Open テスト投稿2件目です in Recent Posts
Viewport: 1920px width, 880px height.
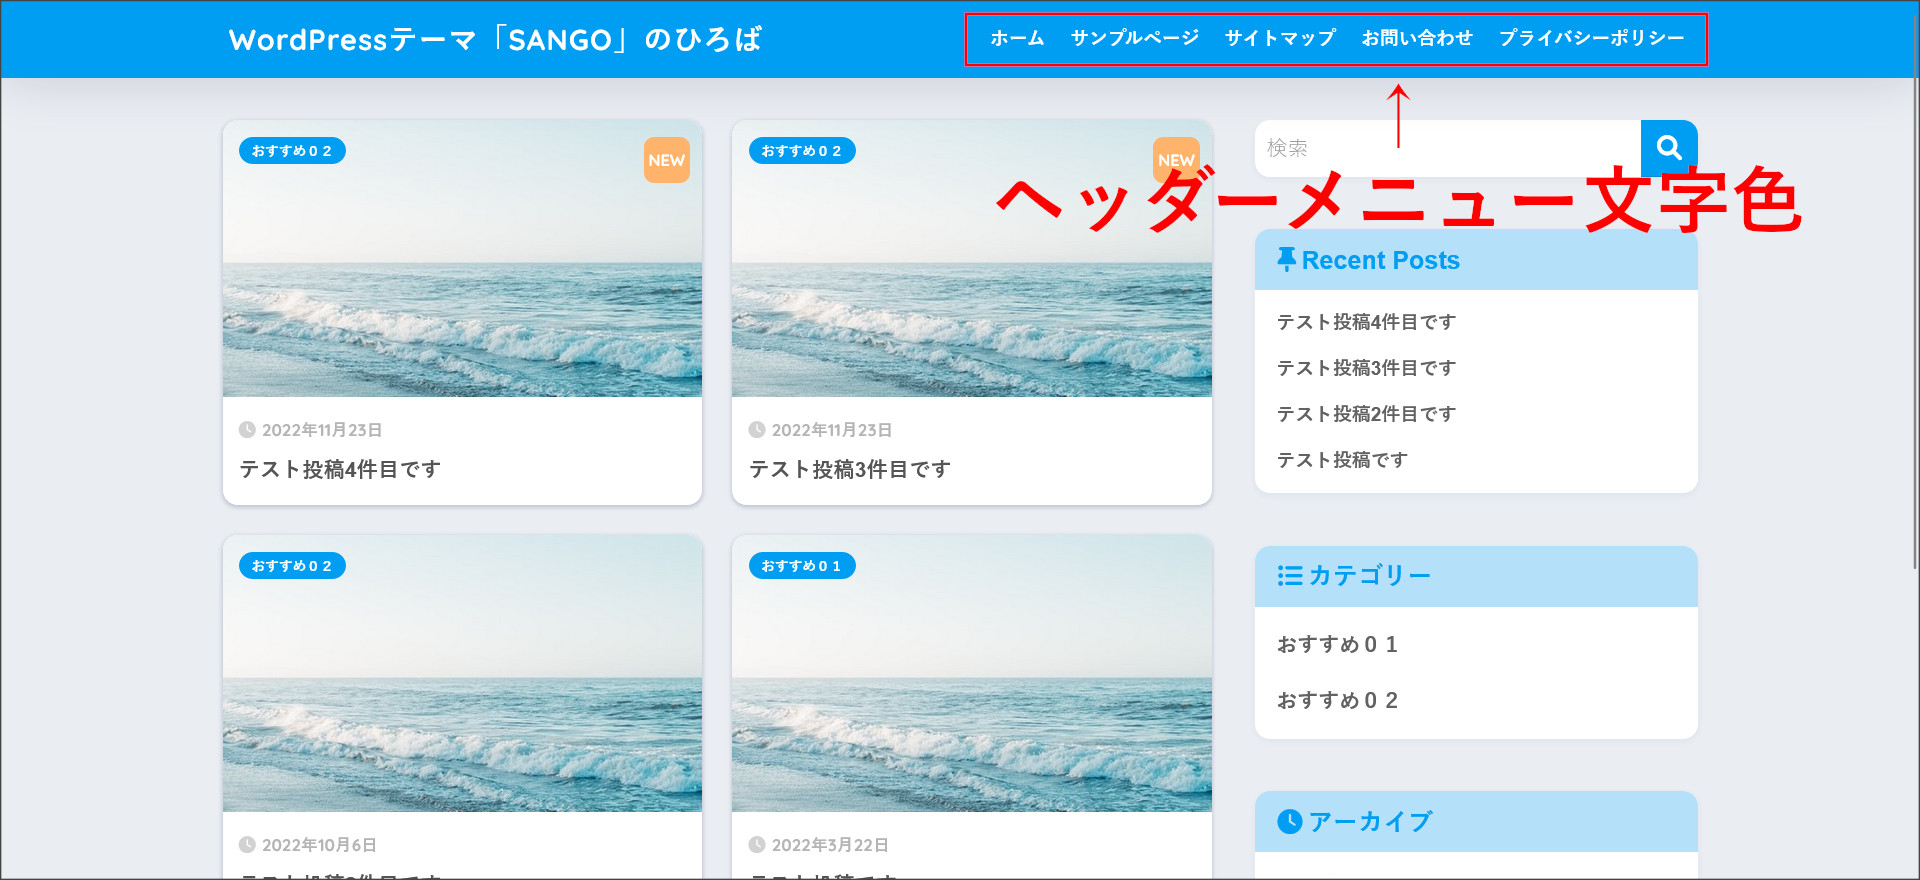[x=1366, y=414]
